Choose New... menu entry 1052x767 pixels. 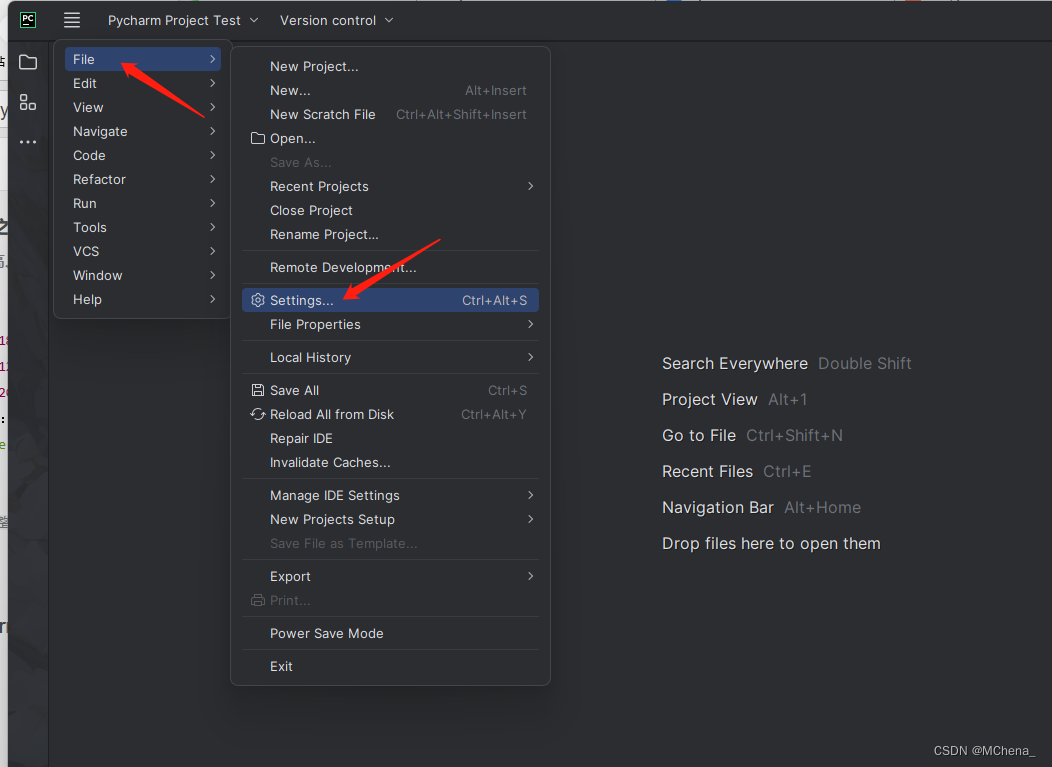coord(390,91)
